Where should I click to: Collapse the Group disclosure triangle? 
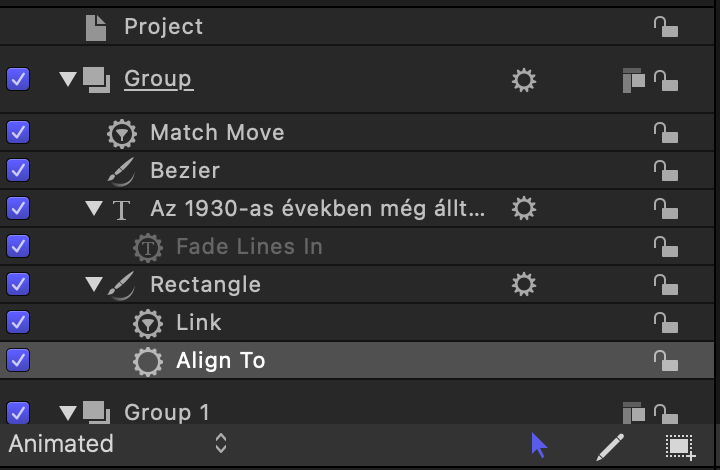click(68, 79)
